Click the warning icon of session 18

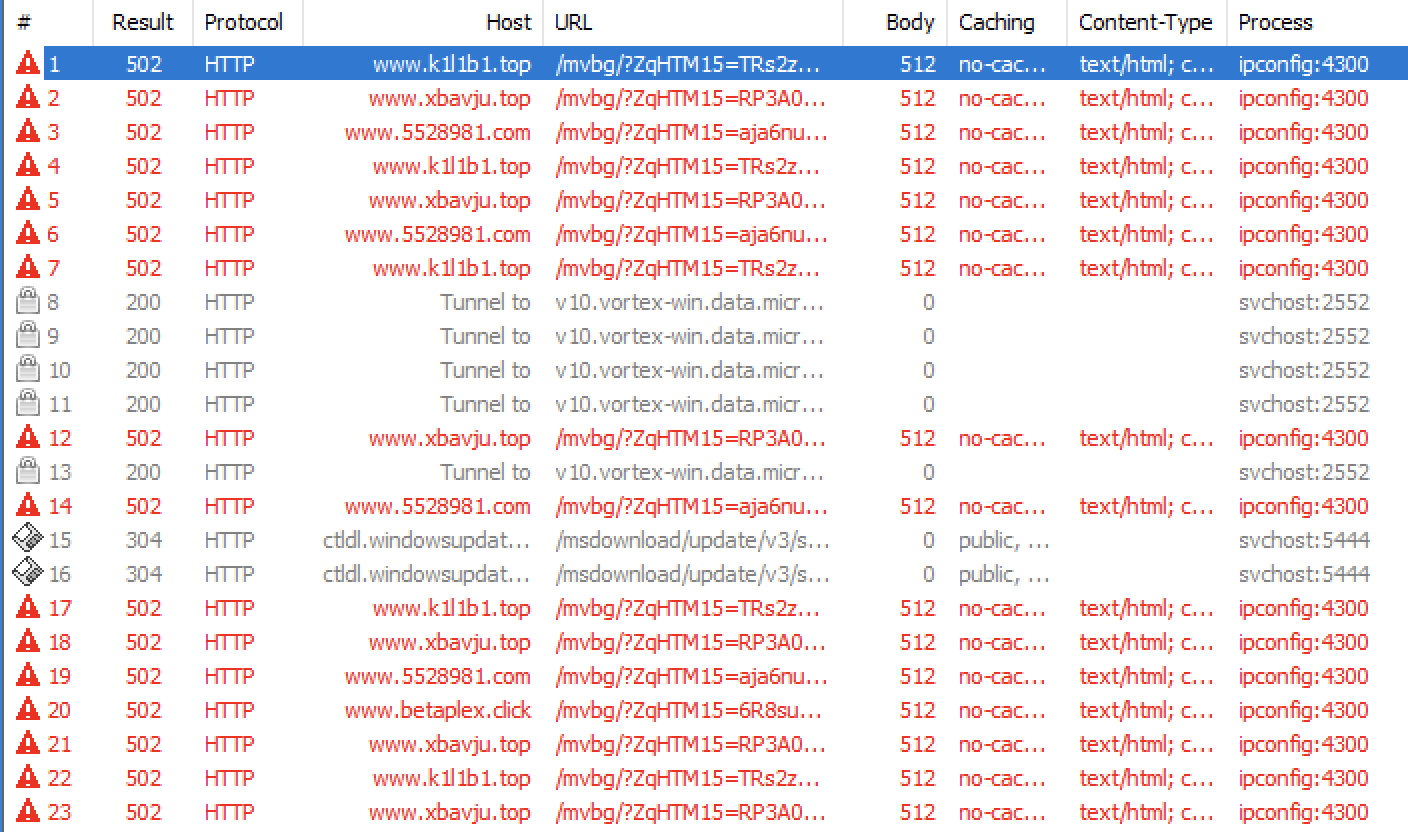[x=28, y=642]
